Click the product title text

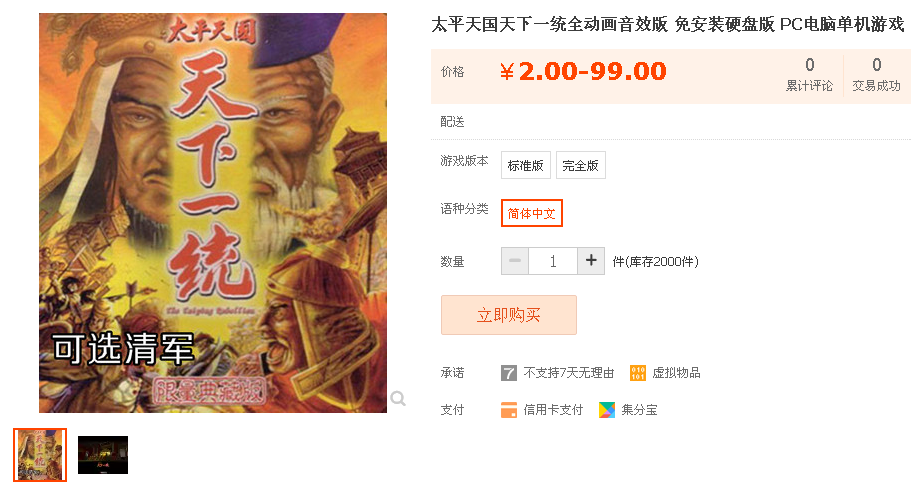[x=668, y=25]
